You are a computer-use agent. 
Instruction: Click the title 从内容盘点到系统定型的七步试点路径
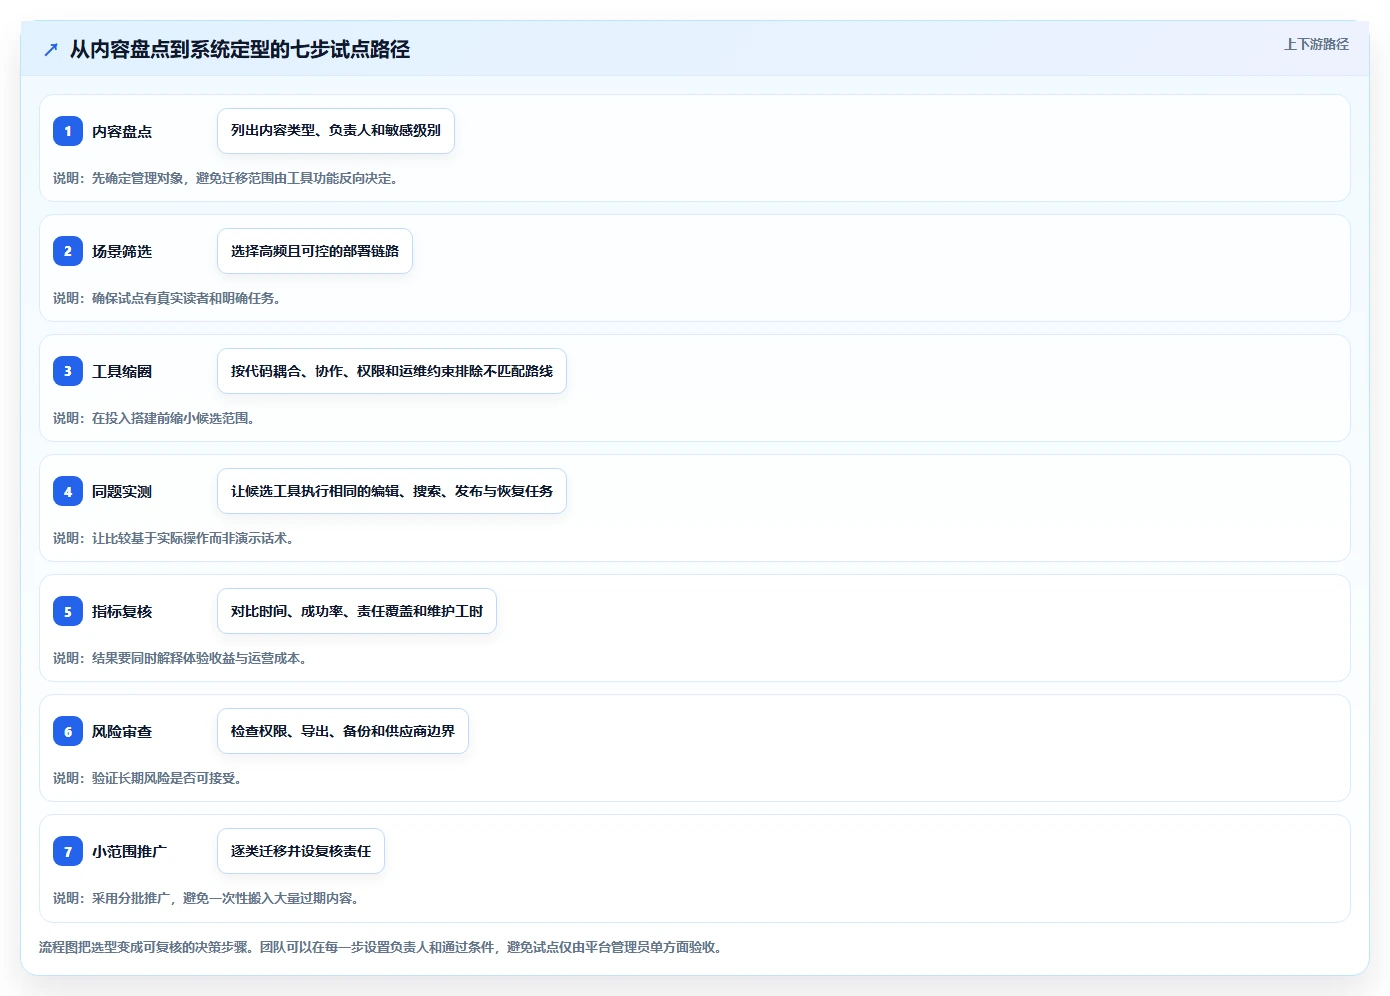click(x=240, y=49)
